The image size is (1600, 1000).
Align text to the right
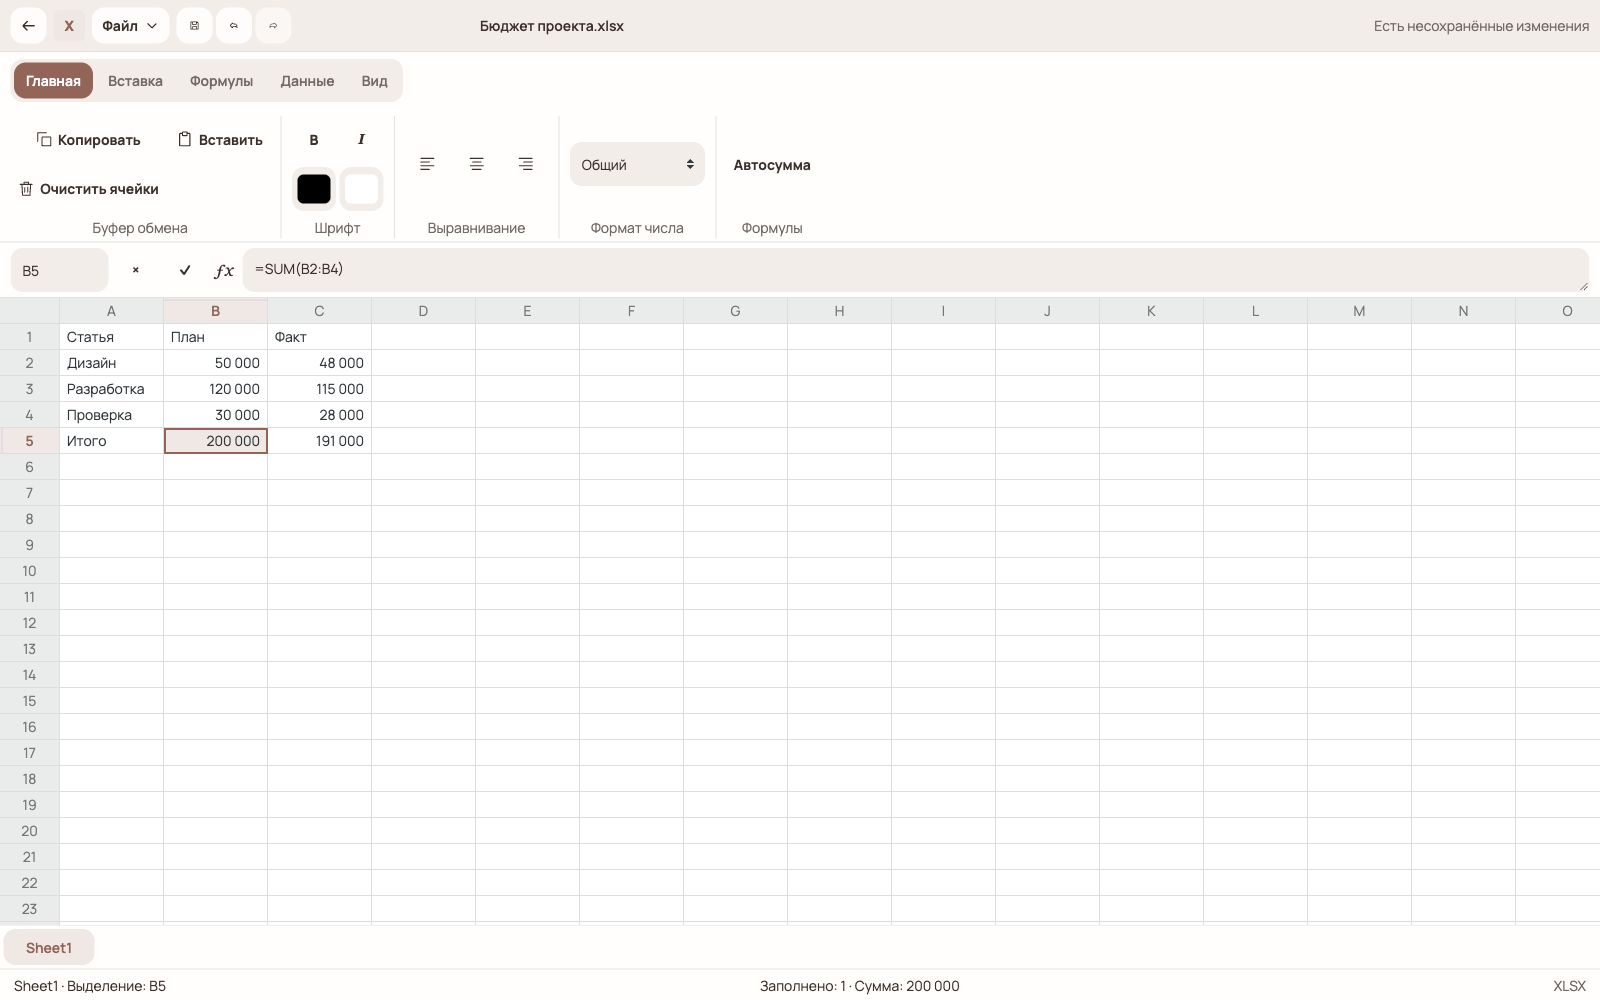pyautogui.click(x=525, y=164)
